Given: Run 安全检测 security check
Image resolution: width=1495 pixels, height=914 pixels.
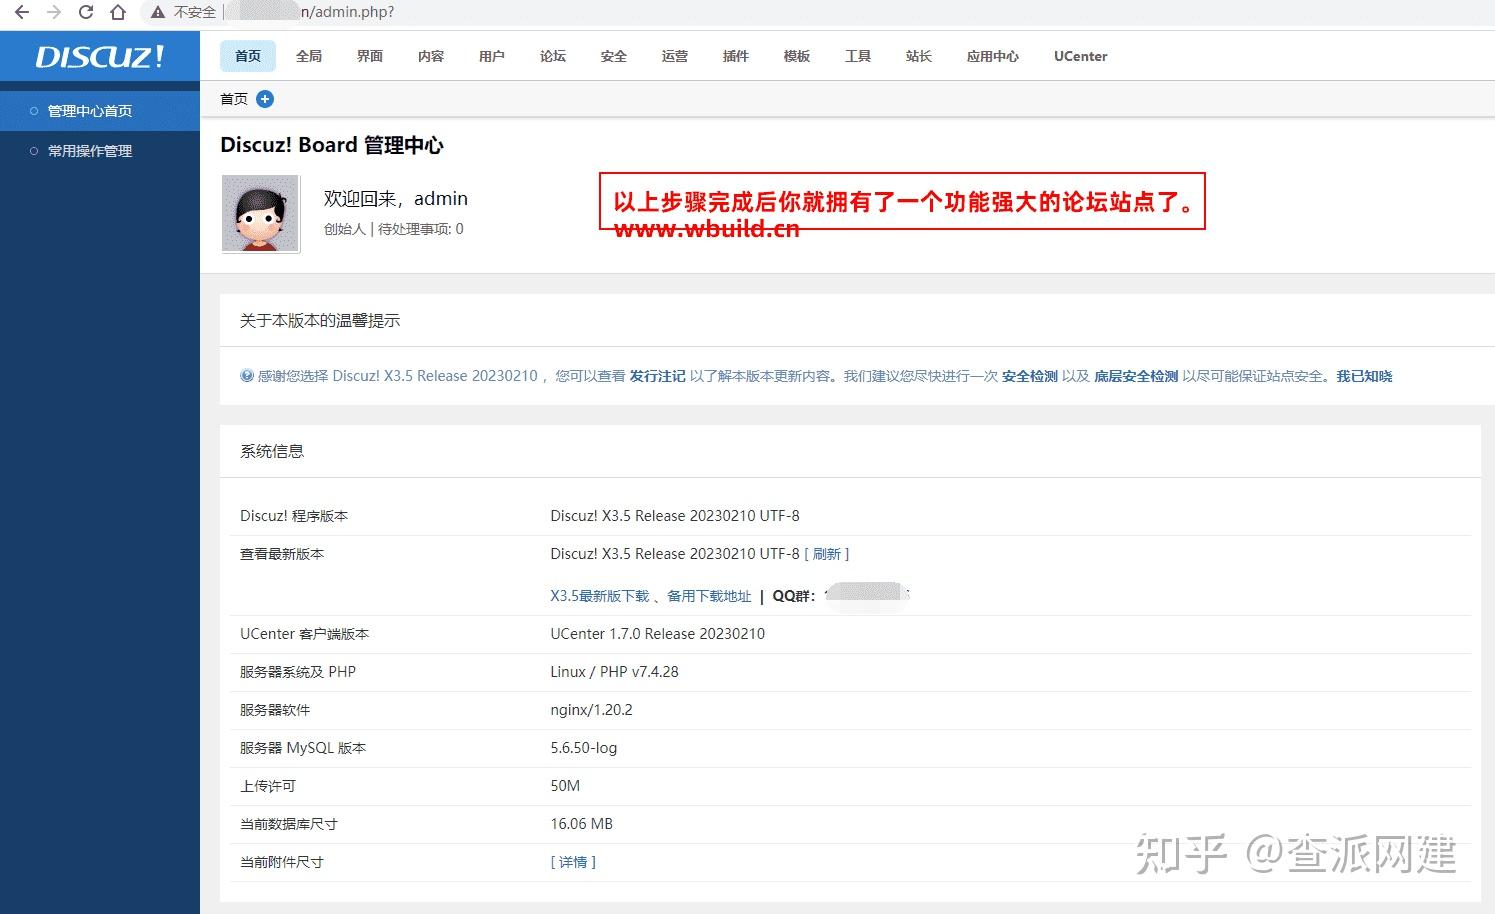Looking at the screenshot, I should coord(1029,375).
